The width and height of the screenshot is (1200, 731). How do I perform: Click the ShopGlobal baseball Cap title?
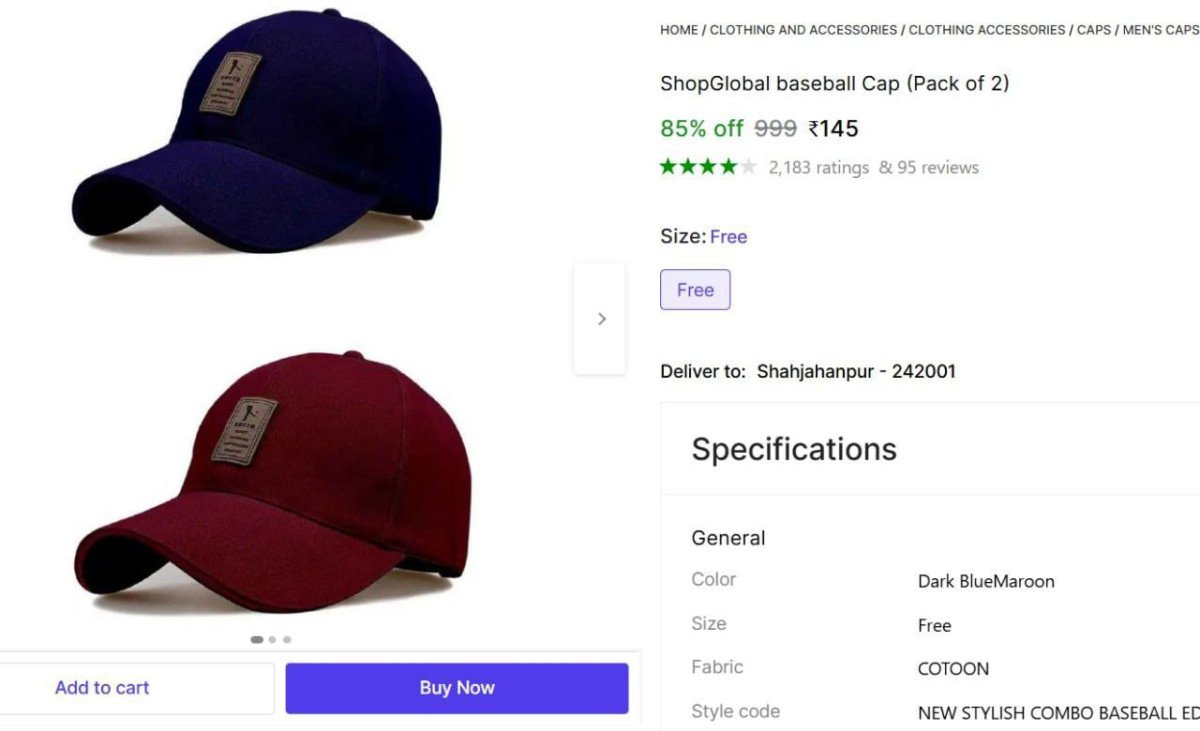click(834, 83)
